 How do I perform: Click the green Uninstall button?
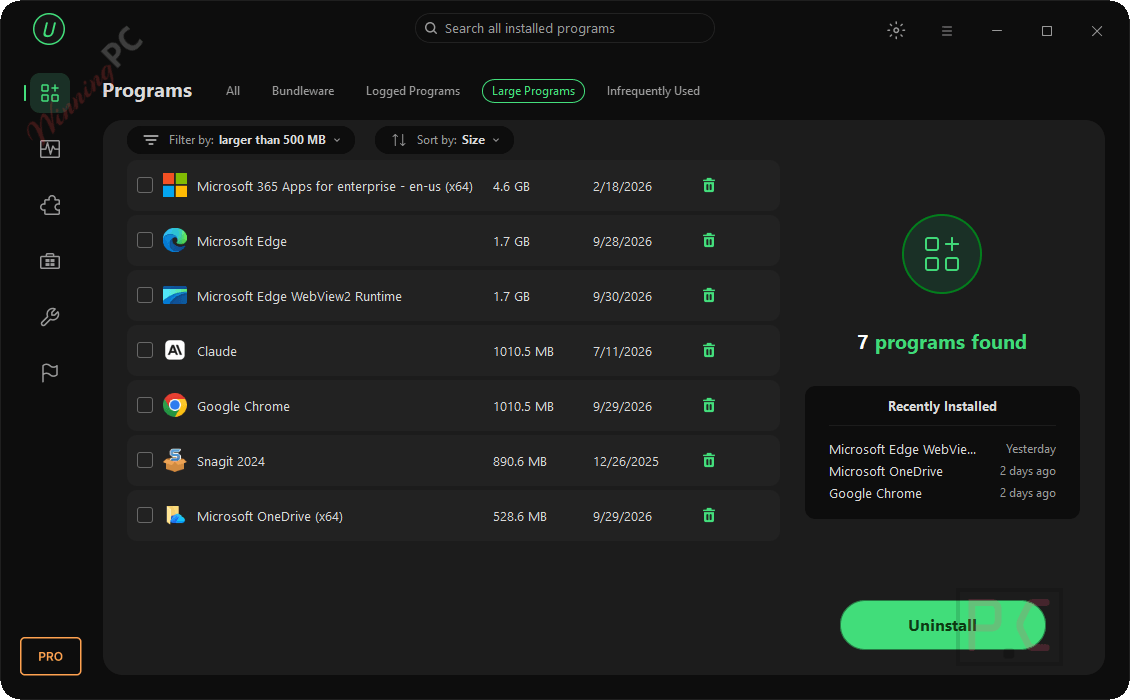click(x=942, y=625)
